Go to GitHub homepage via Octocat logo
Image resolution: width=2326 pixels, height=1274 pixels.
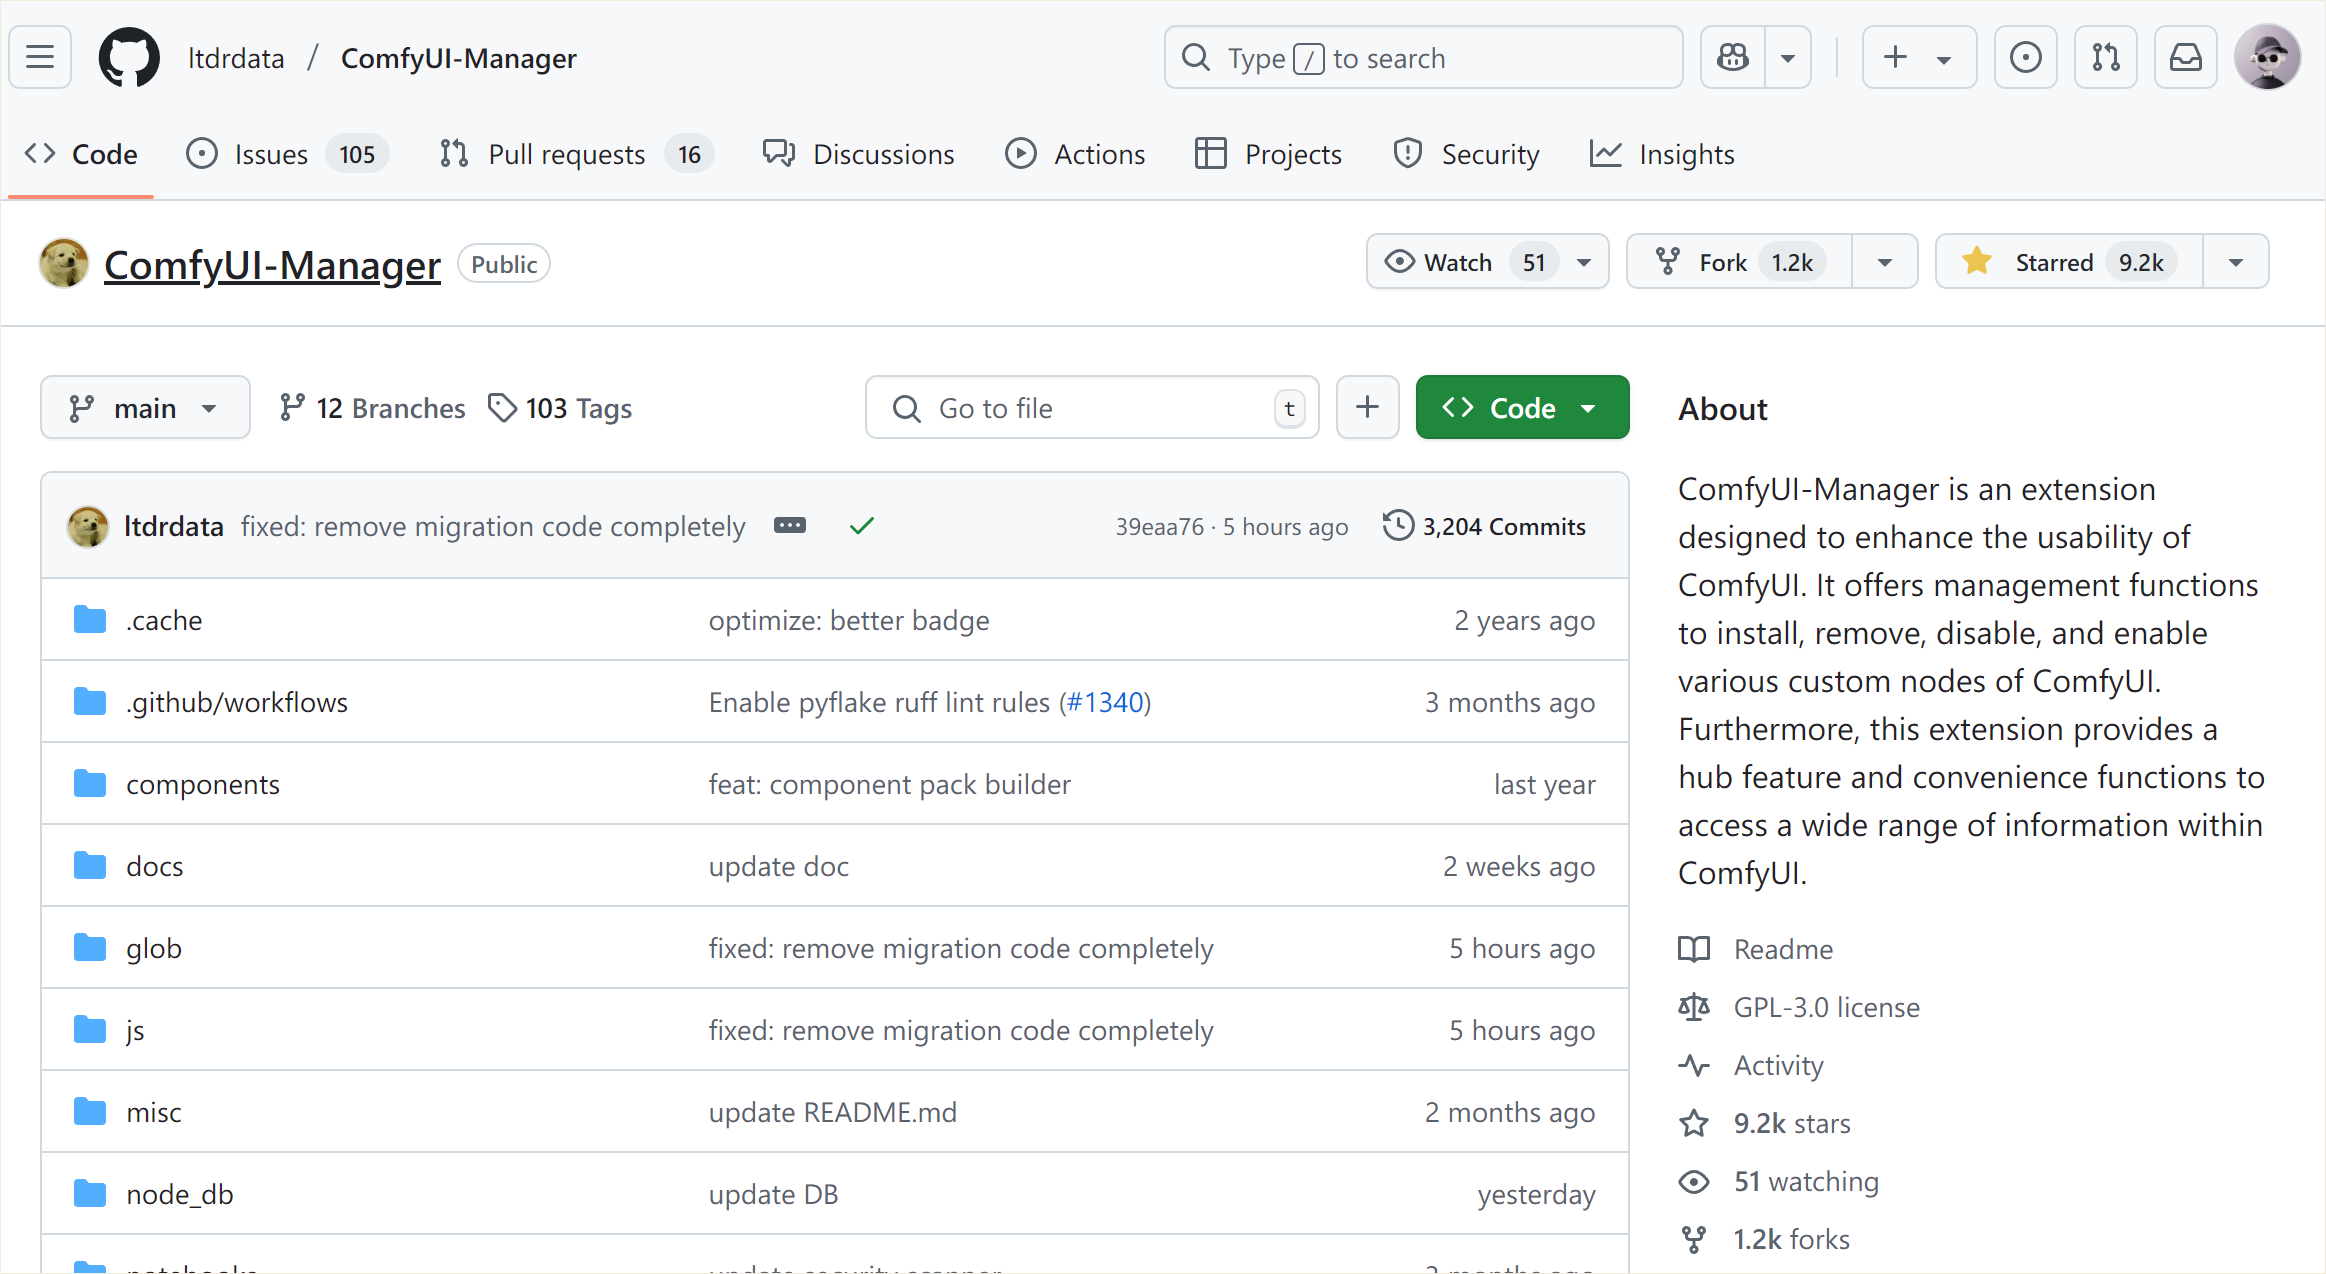[129, 57]
